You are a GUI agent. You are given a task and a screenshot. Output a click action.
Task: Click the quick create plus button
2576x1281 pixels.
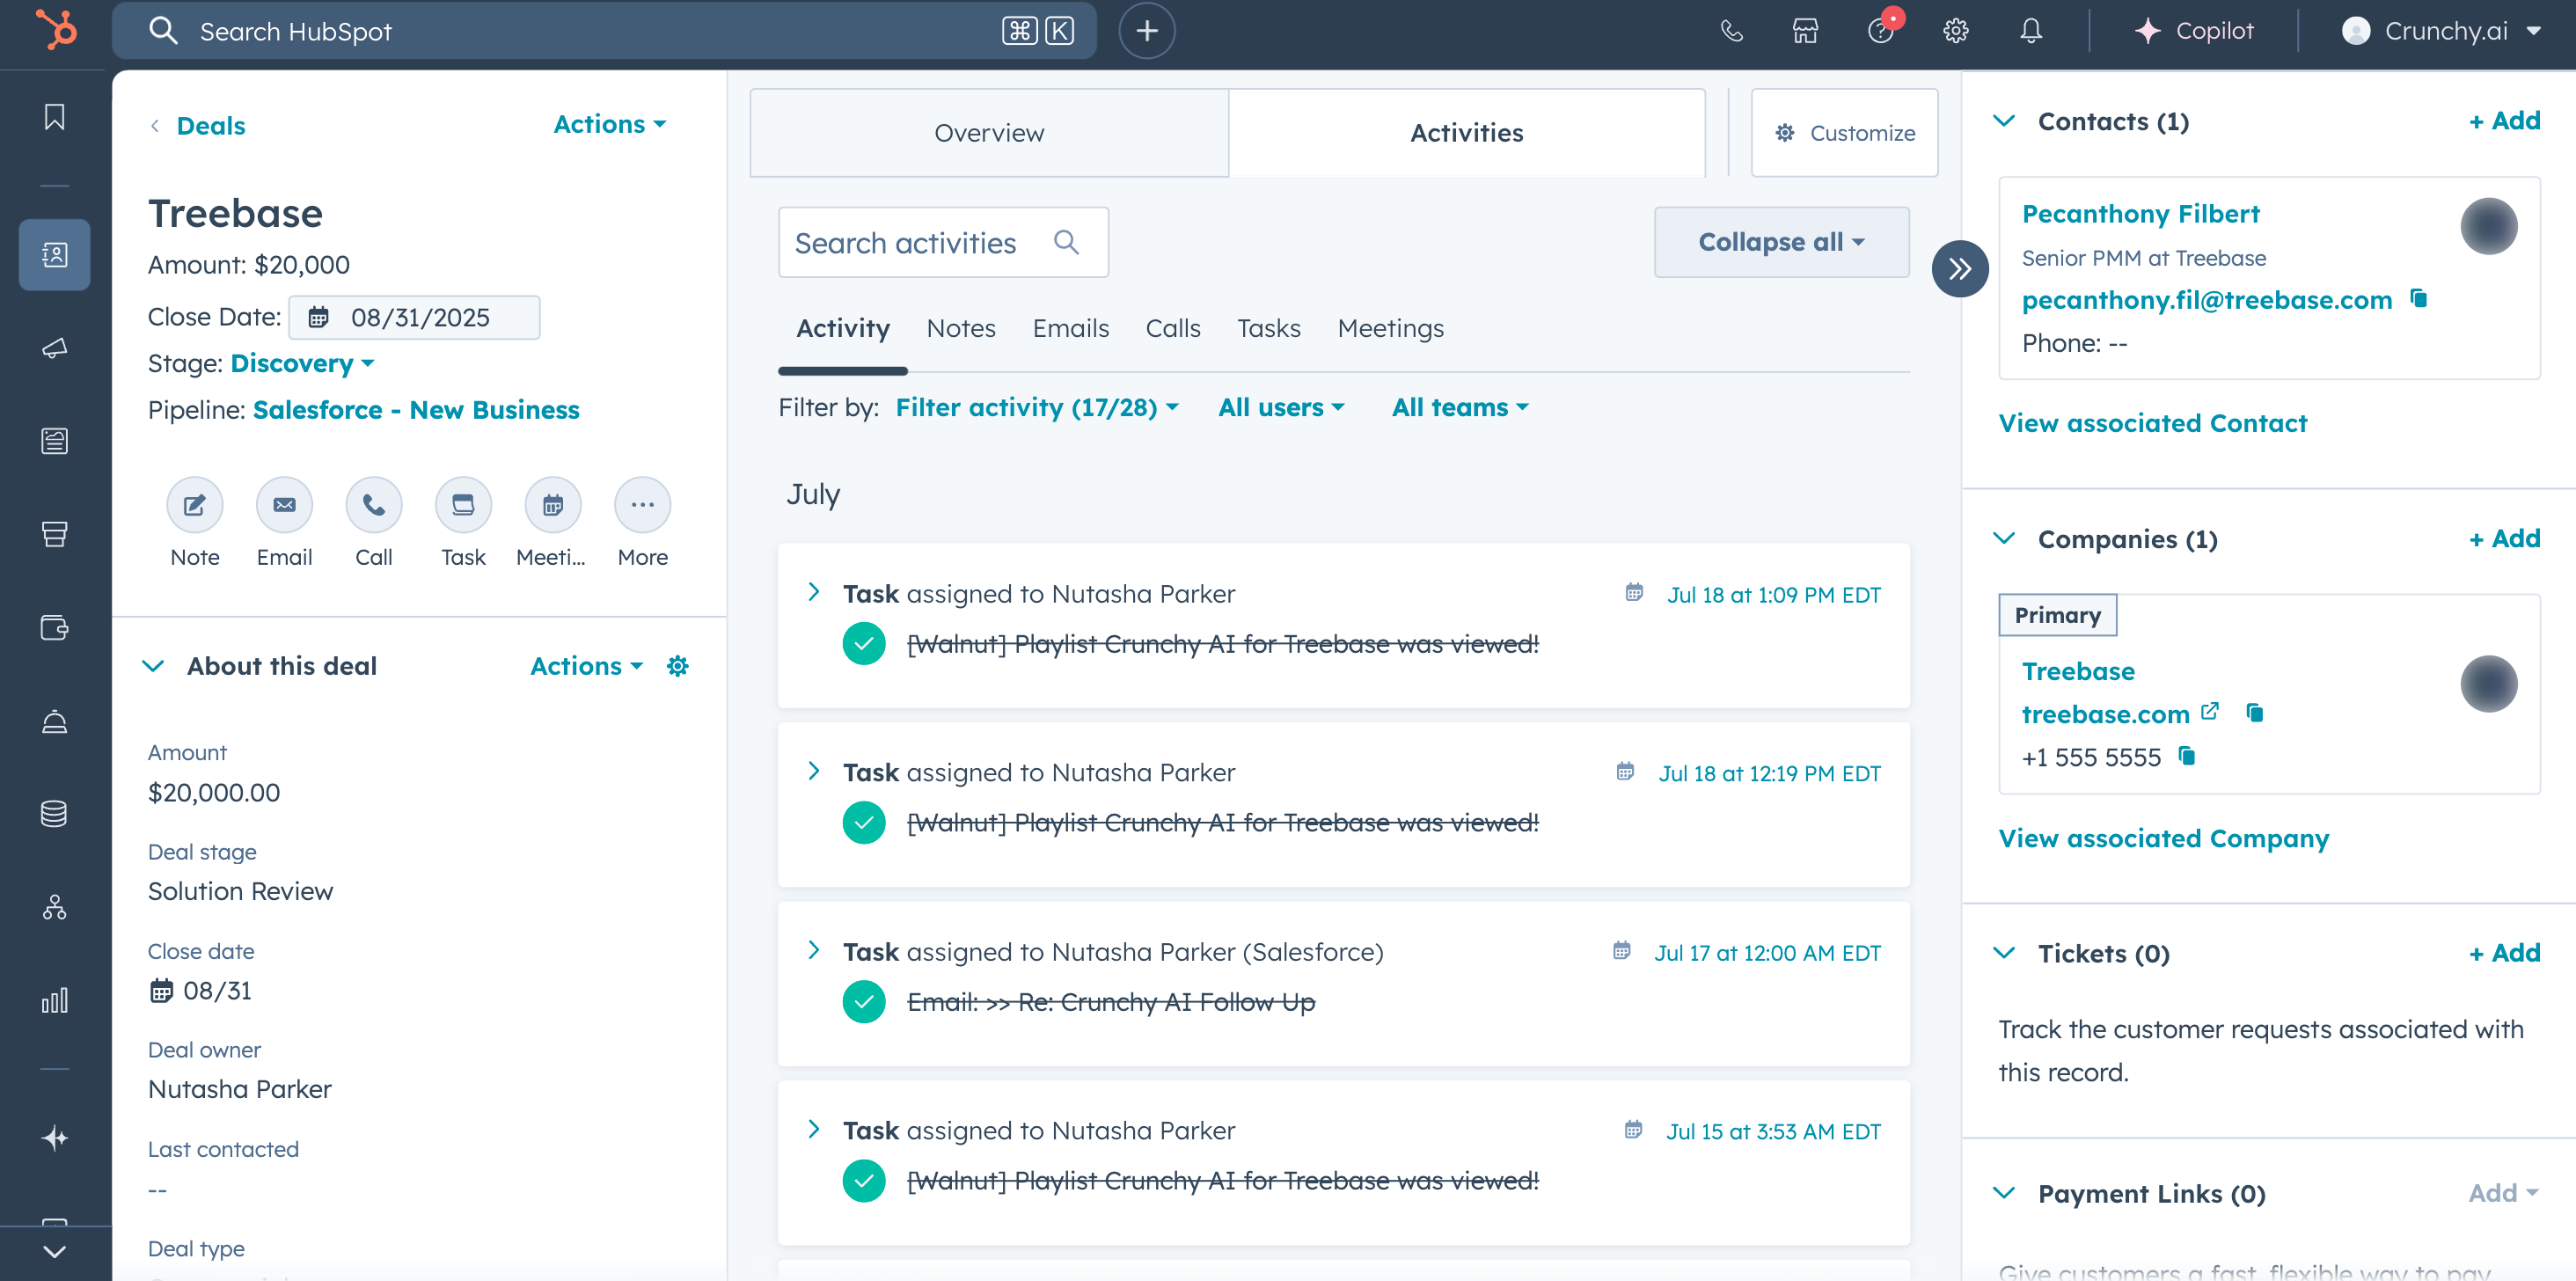click(x=1147, y=31)
